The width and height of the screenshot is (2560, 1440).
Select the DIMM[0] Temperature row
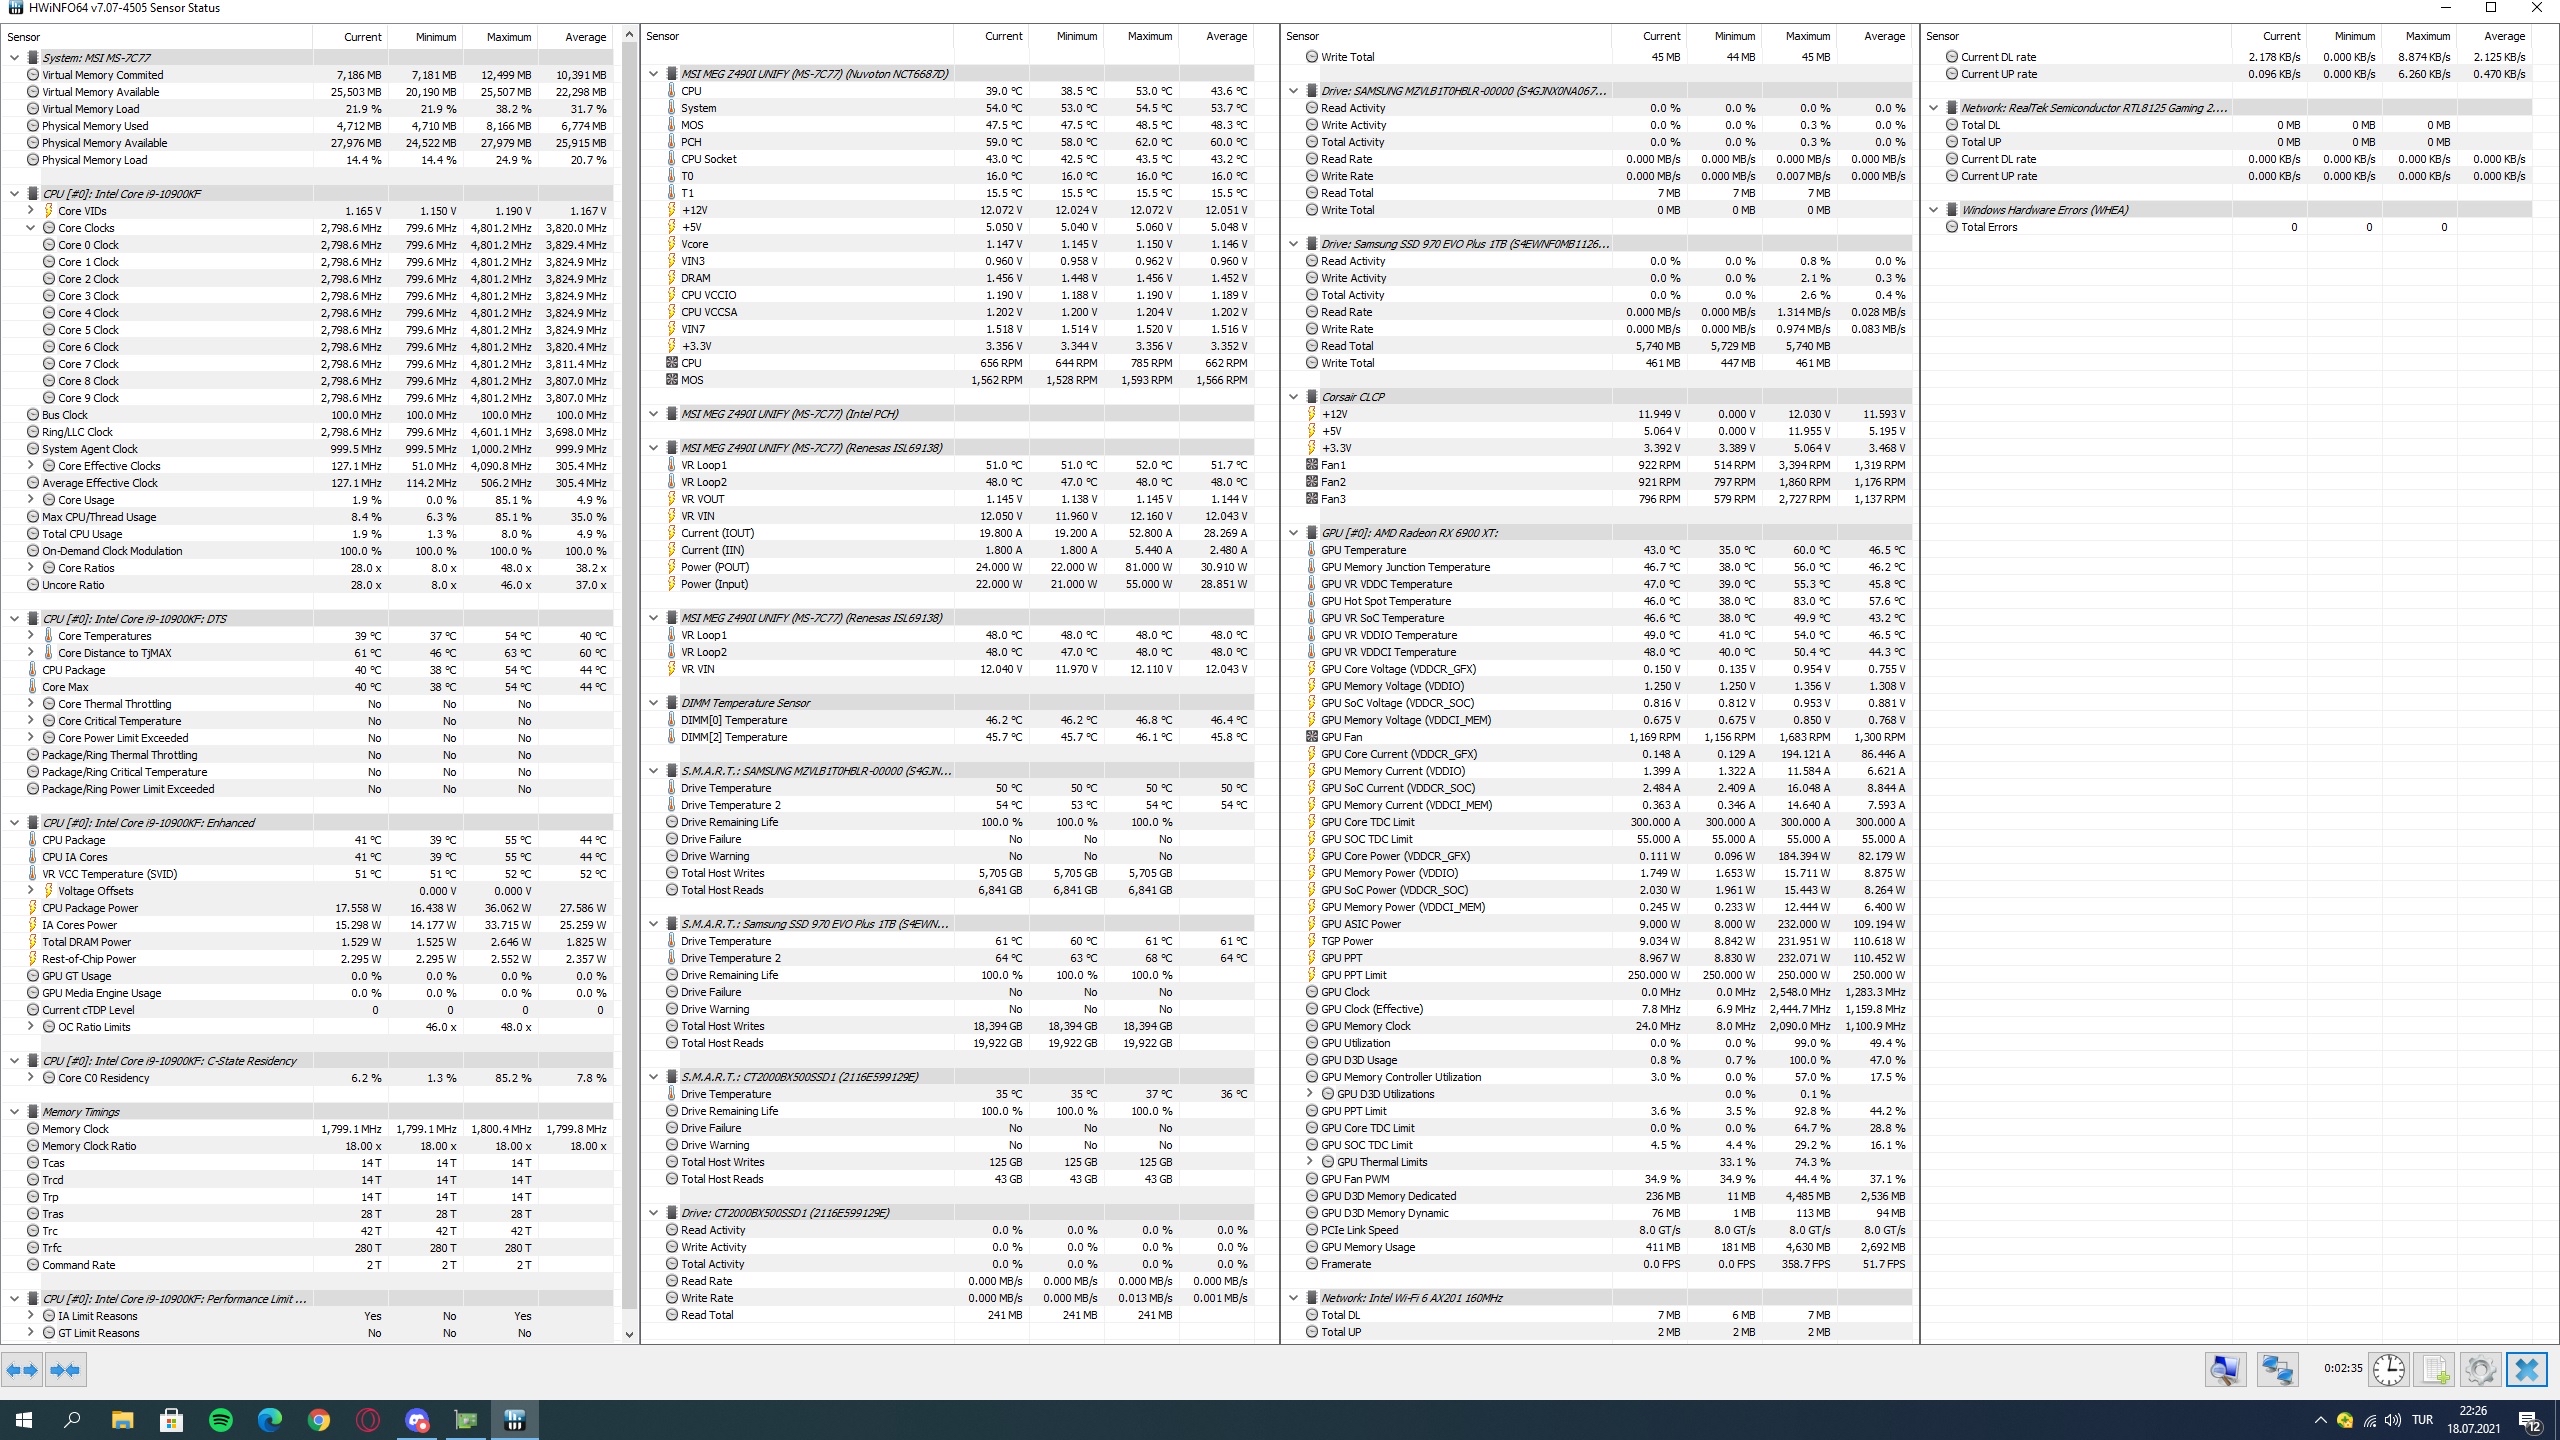tap(948, 720)
